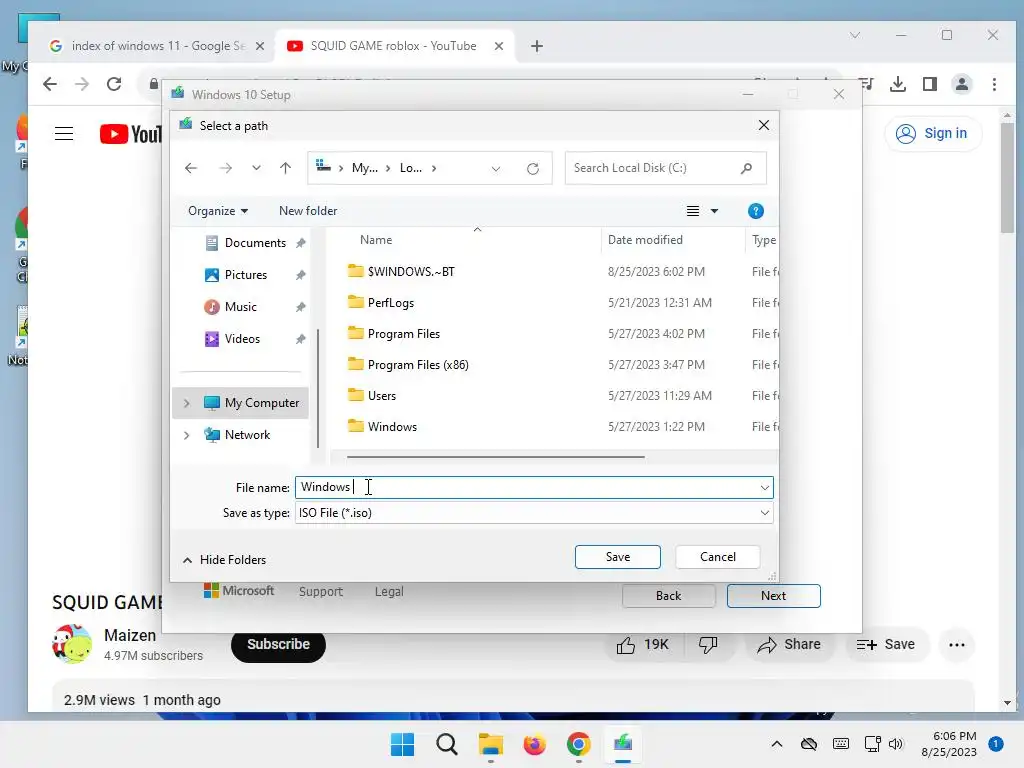Select the Program Files folder

tap(404, 334)
